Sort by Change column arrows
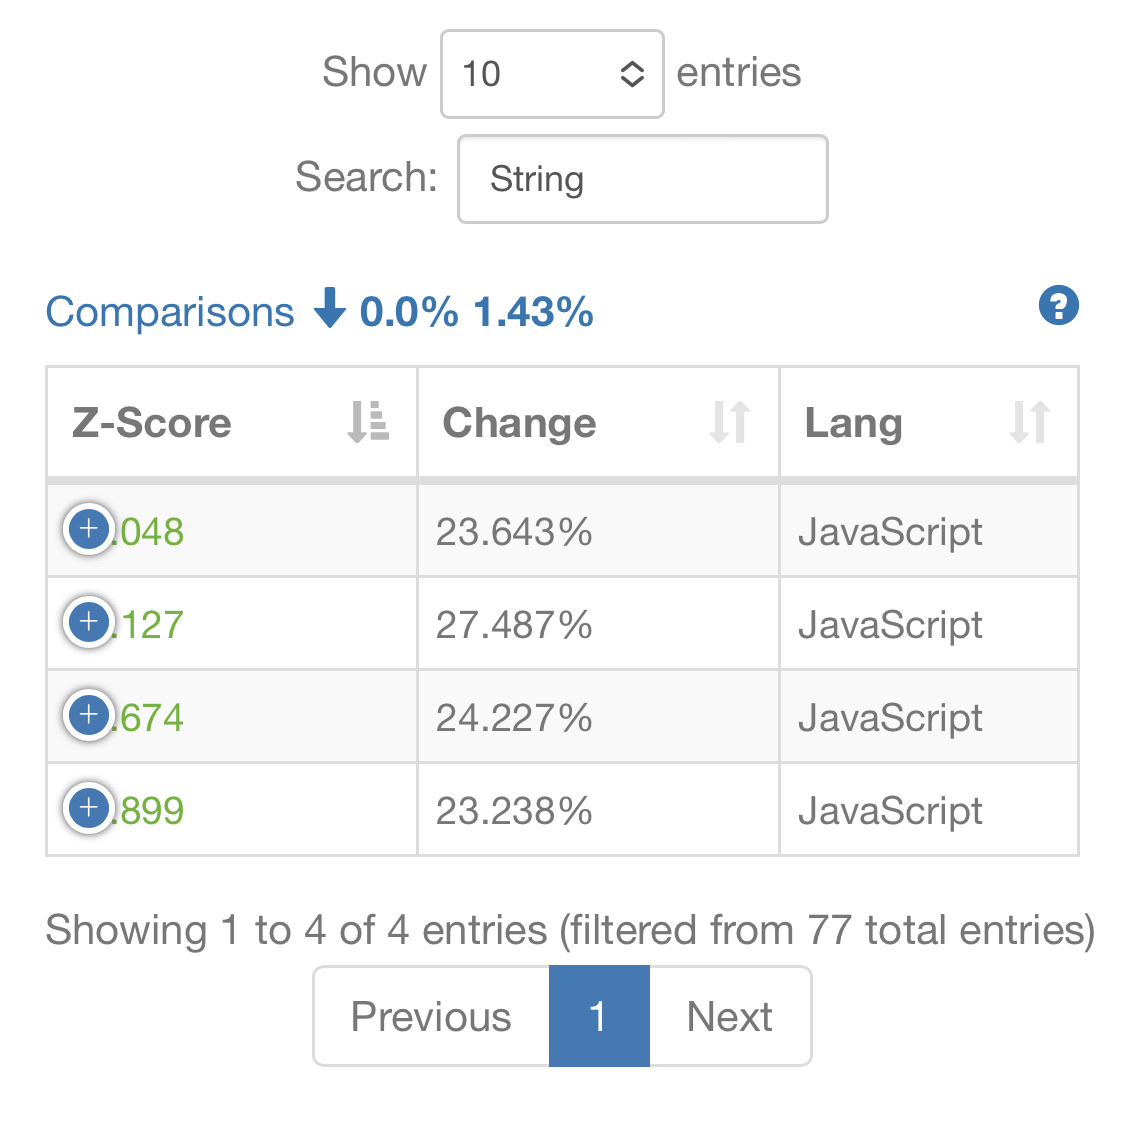The image size is (1125, 1121). tap(729, 422)
